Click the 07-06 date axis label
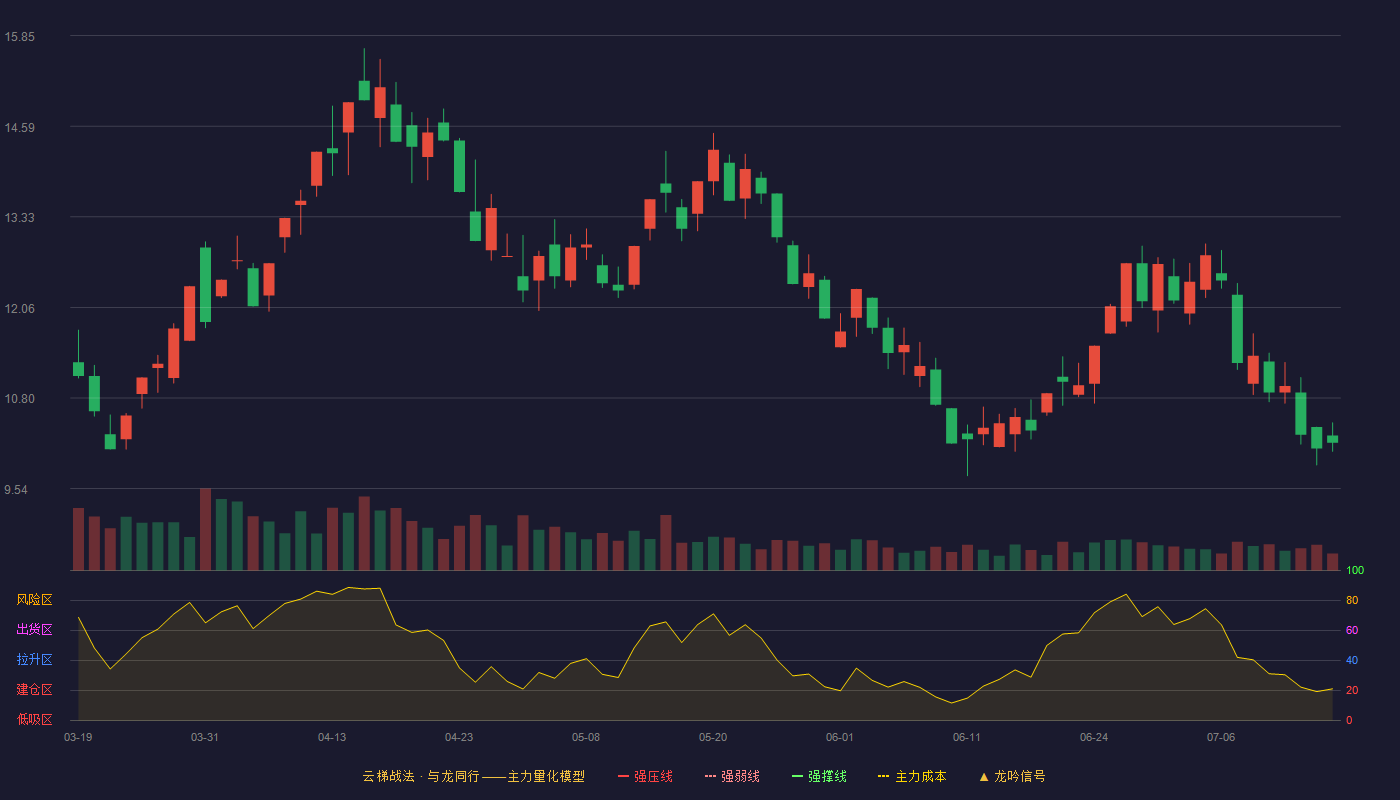Viewport: 1400px width, 800px height. coord(1221,737)
